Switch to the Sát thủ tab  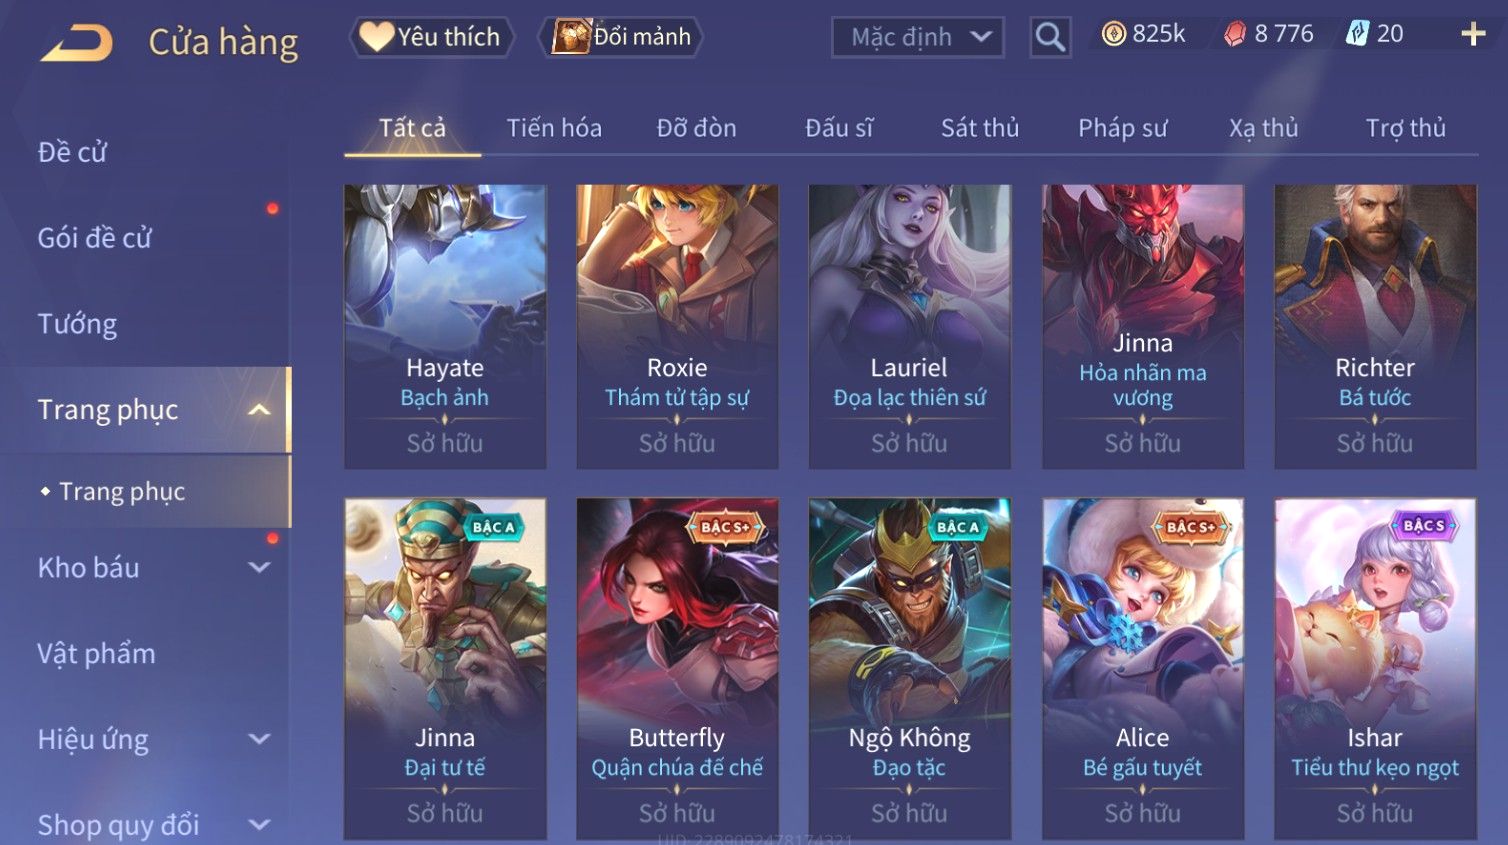pos(980,128)
